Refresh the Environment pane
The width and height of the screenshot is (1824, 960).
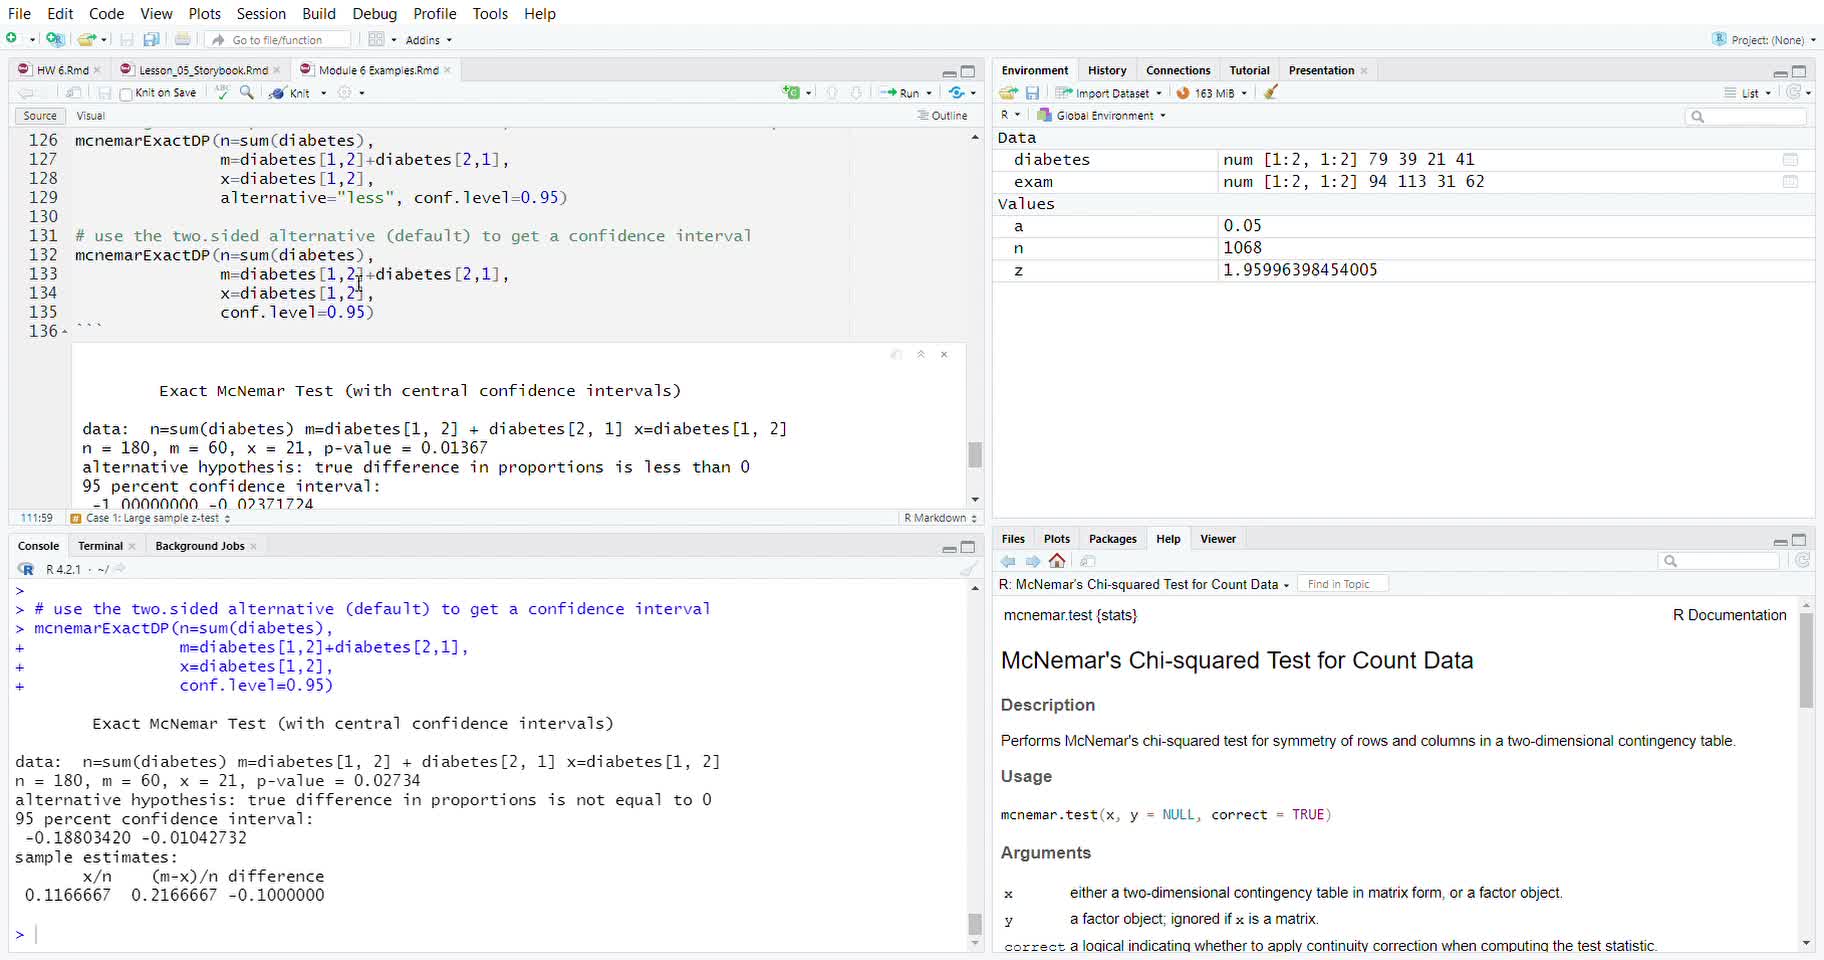click(x=1795, y=92)
